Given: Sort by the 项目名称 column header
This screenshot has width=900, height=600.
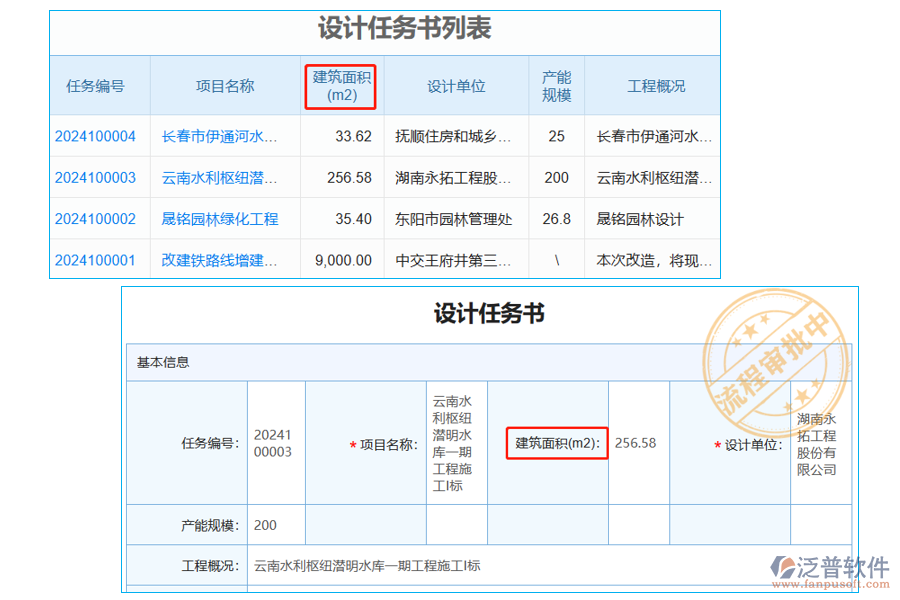Looking at the screenshot, I should pos(225,86).
